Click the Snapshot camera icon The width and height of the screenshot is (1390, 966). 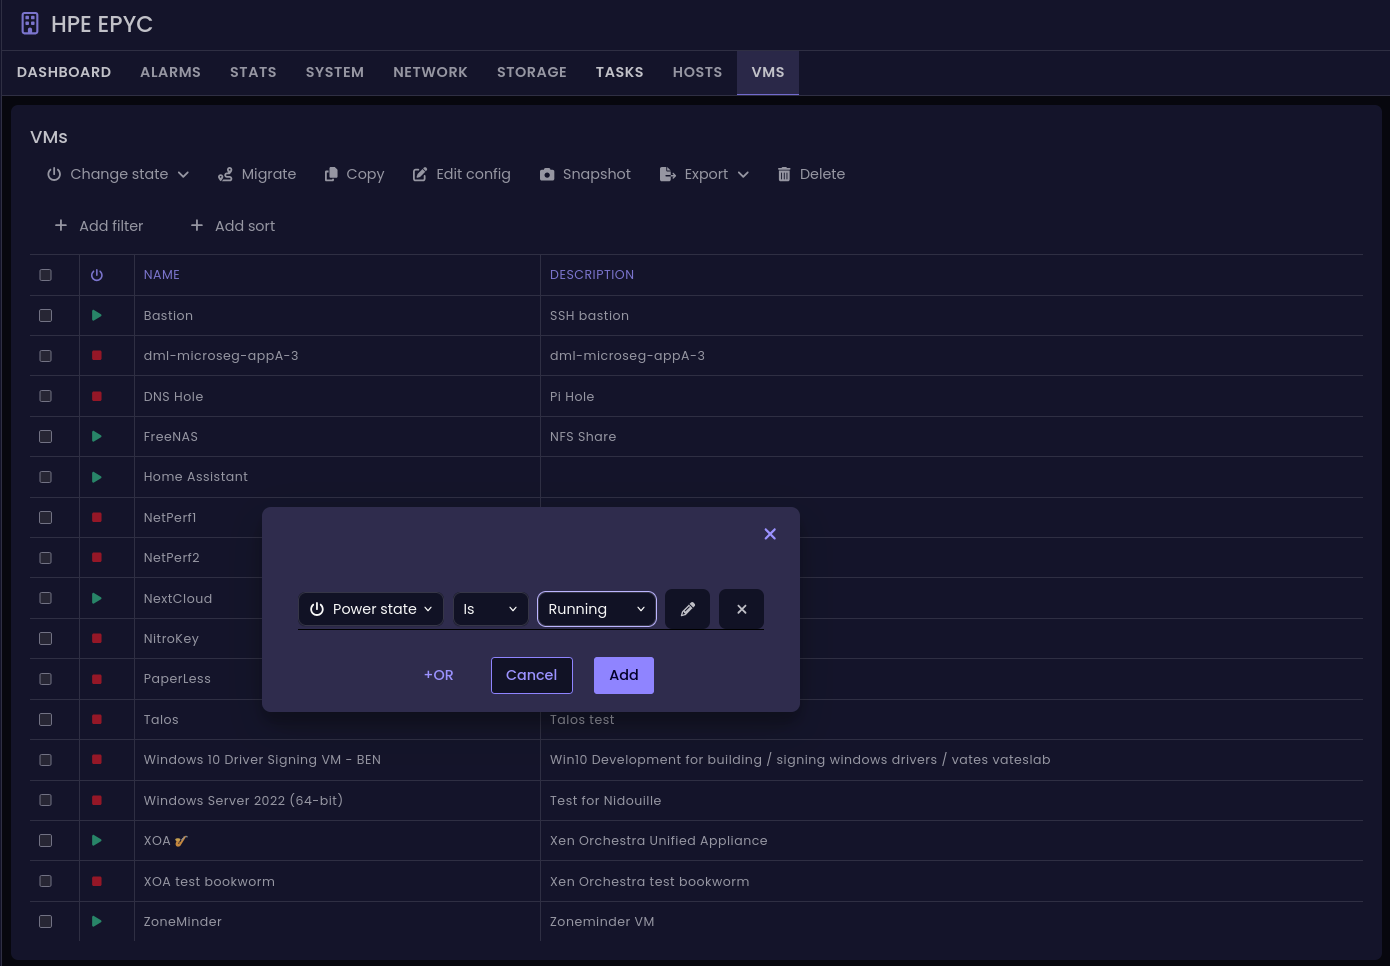click(547, 174)
